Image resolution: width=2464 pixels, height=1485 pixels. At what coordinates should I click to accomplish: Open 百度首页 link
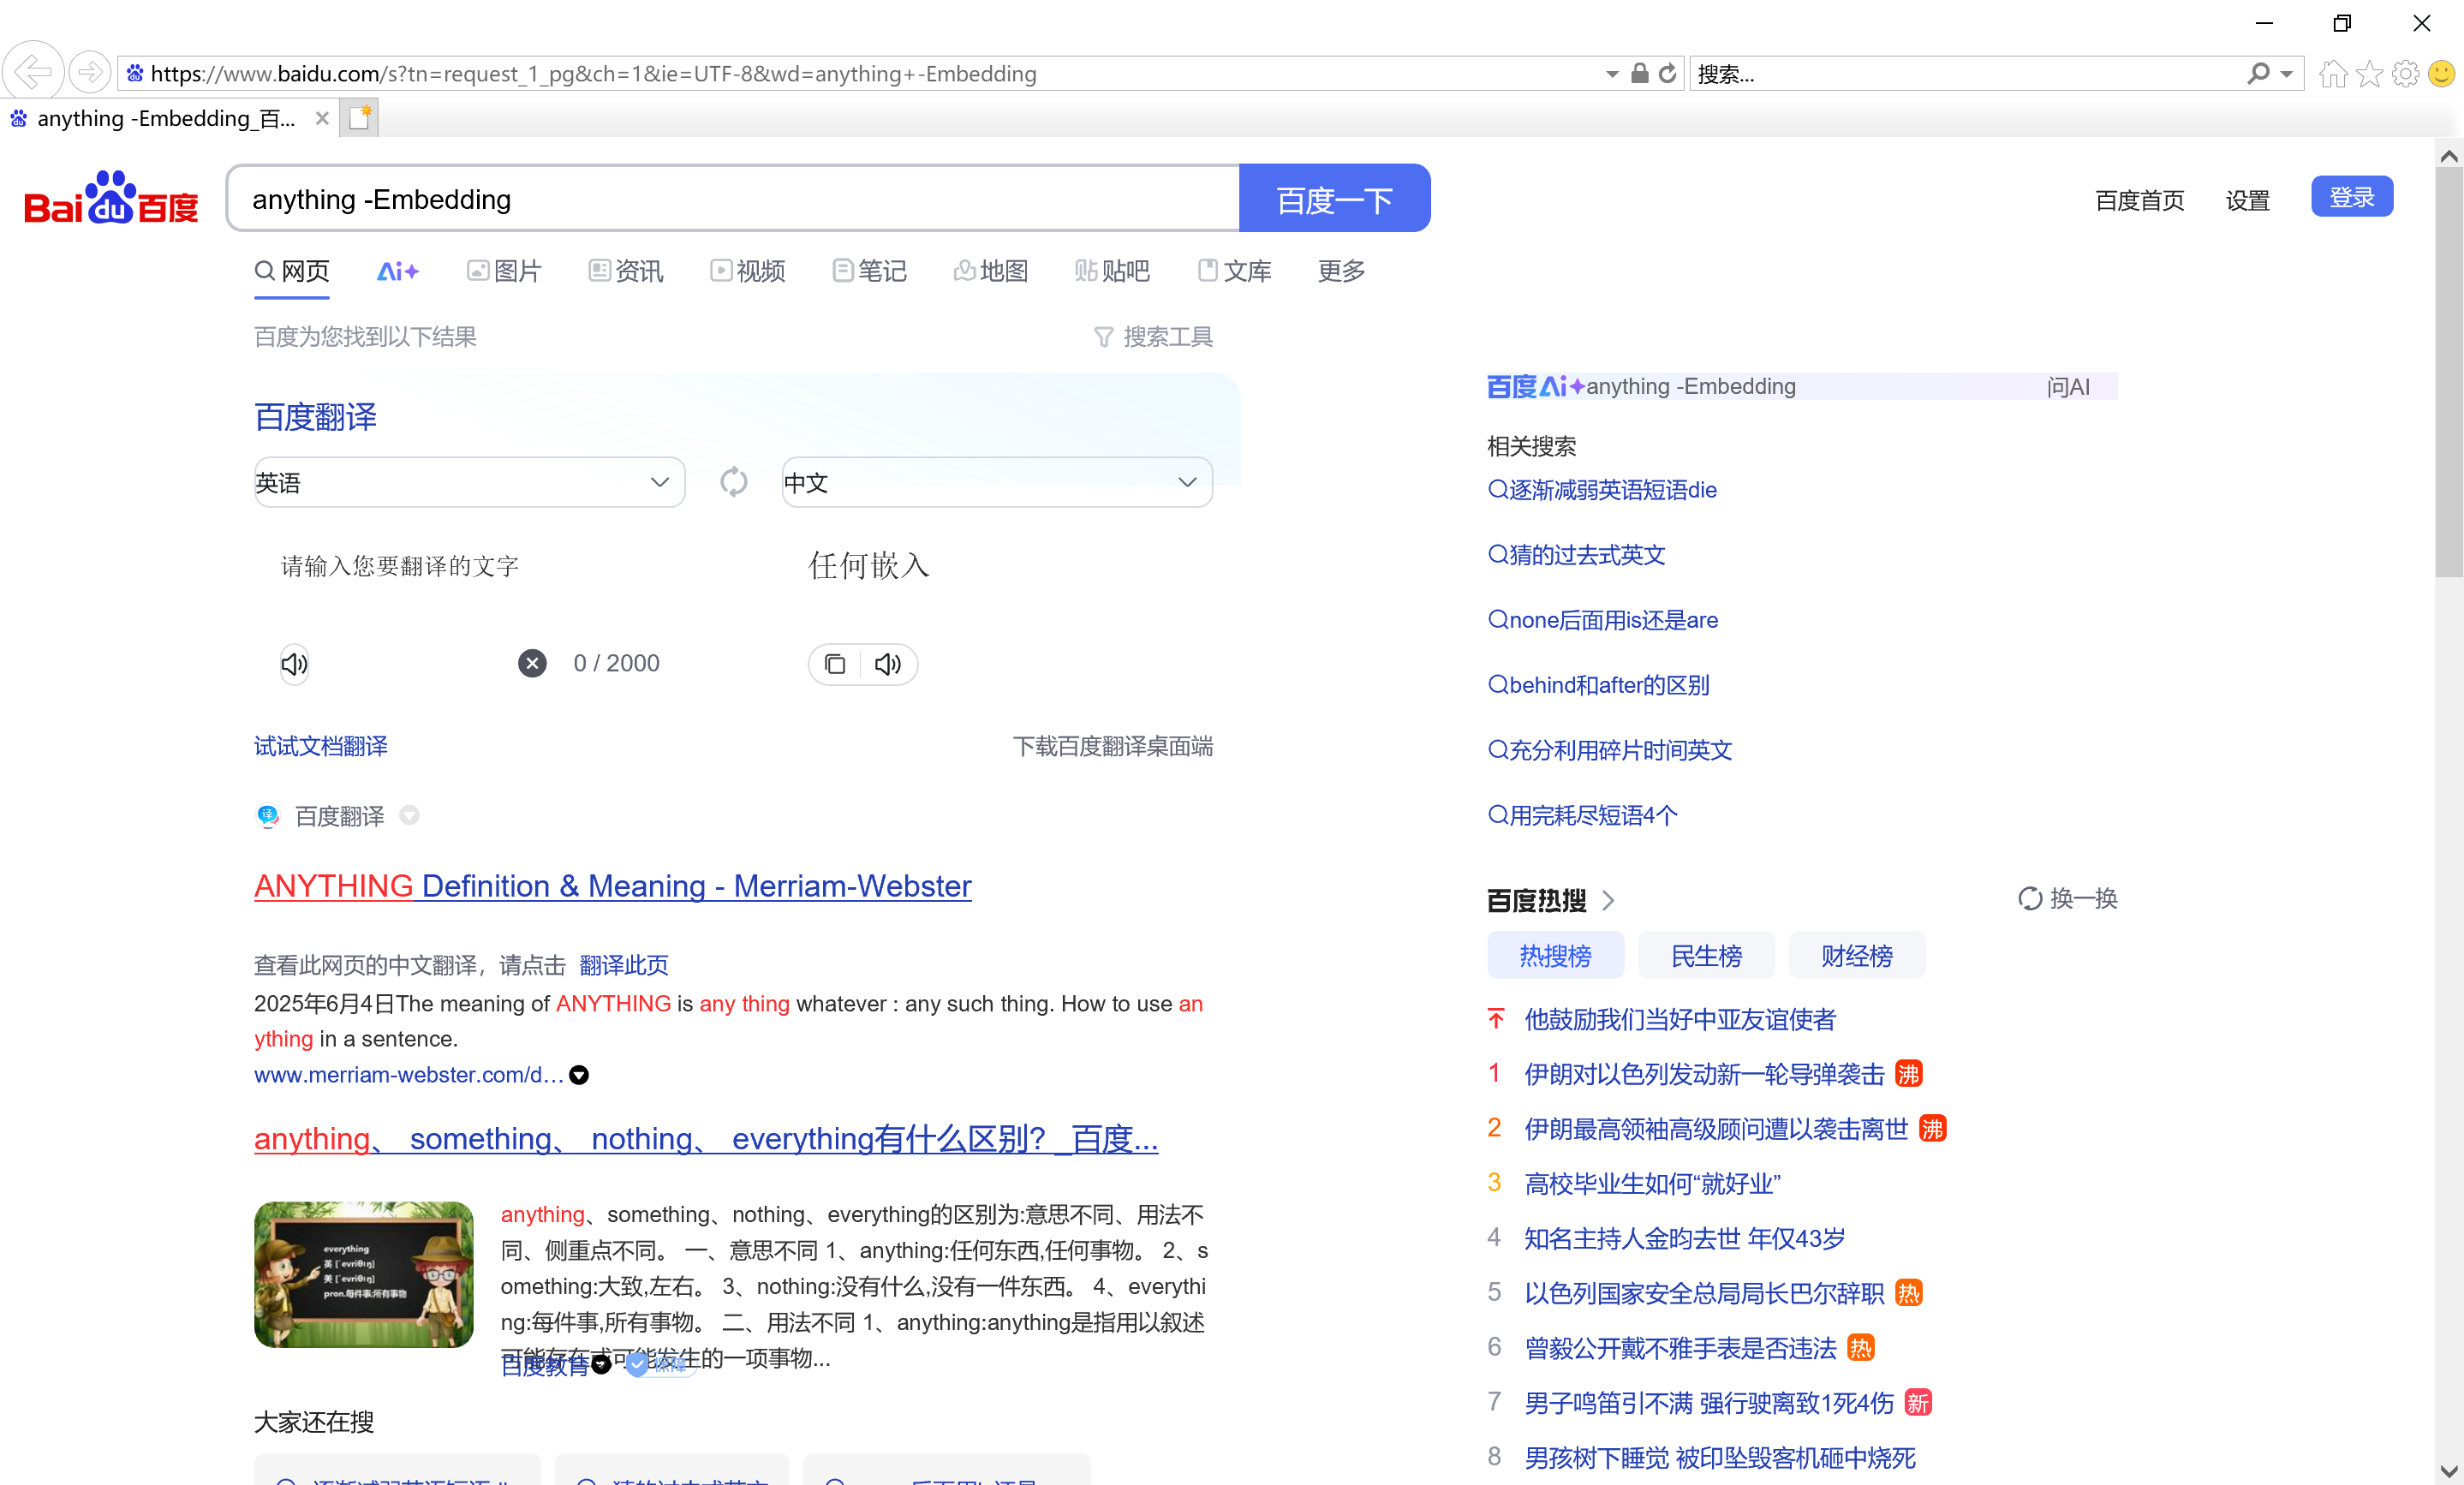coord(2140,200)
